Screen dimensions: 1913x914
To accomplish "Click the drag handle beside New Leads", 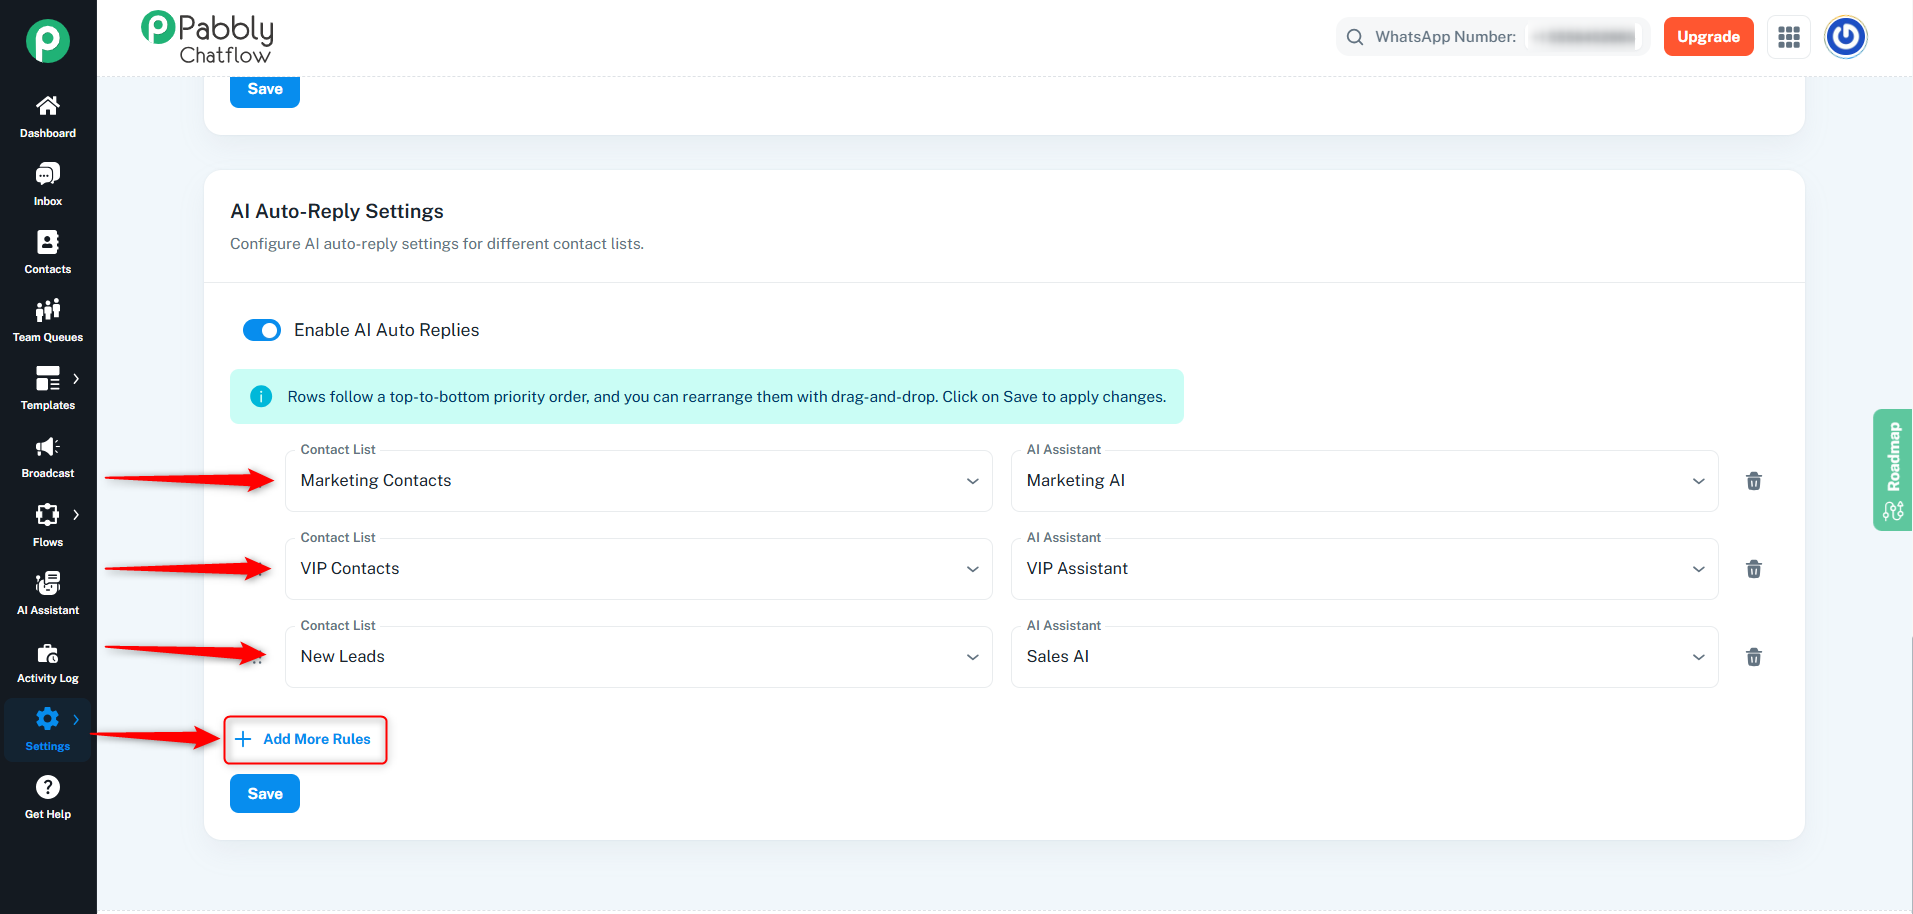I will click(x=258, y=658).
